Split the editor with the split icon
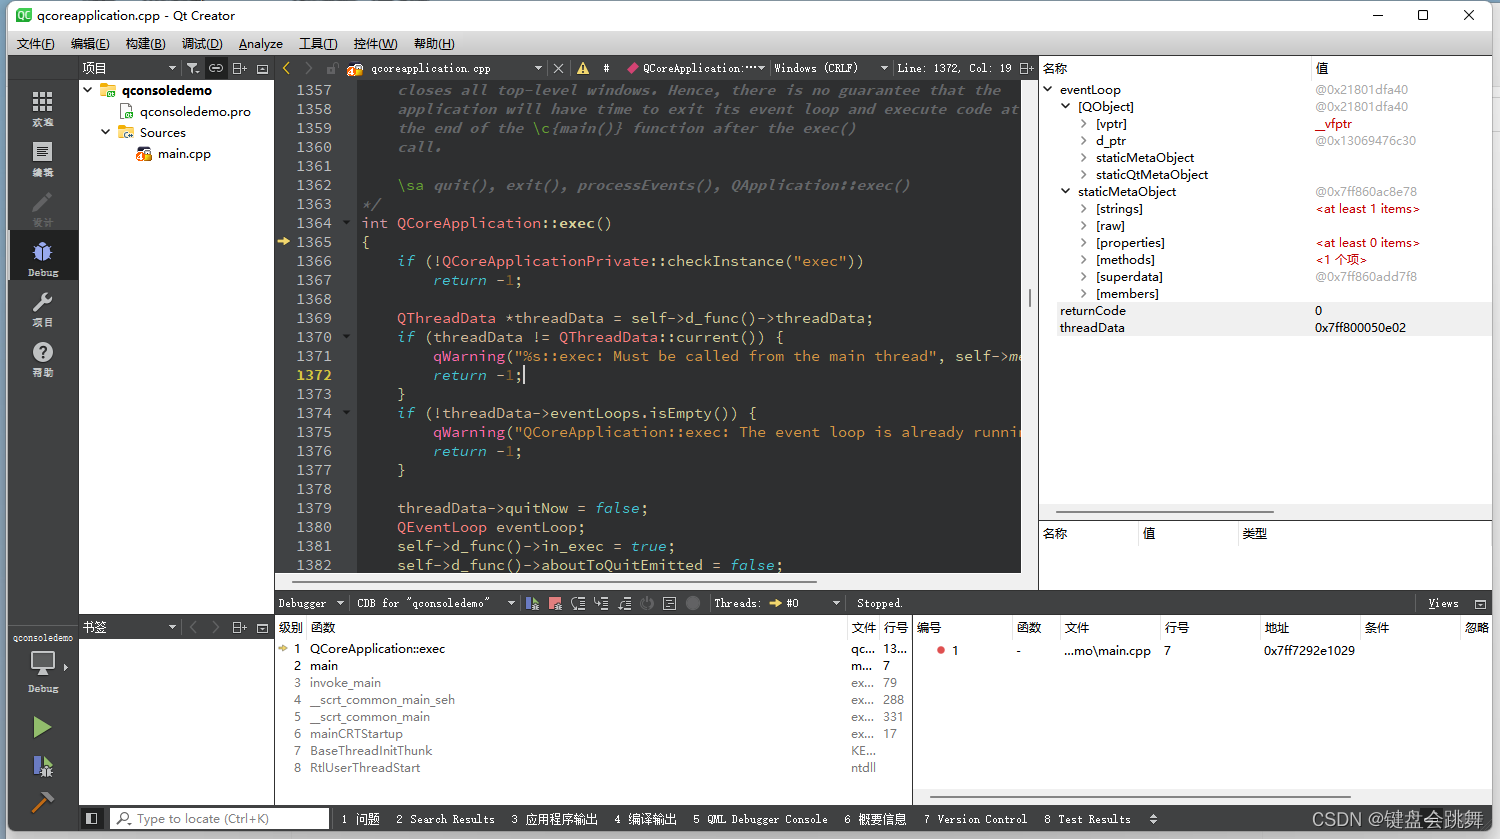The width and height of the screenshot is (1500, 839). [x=1026, y=68]
